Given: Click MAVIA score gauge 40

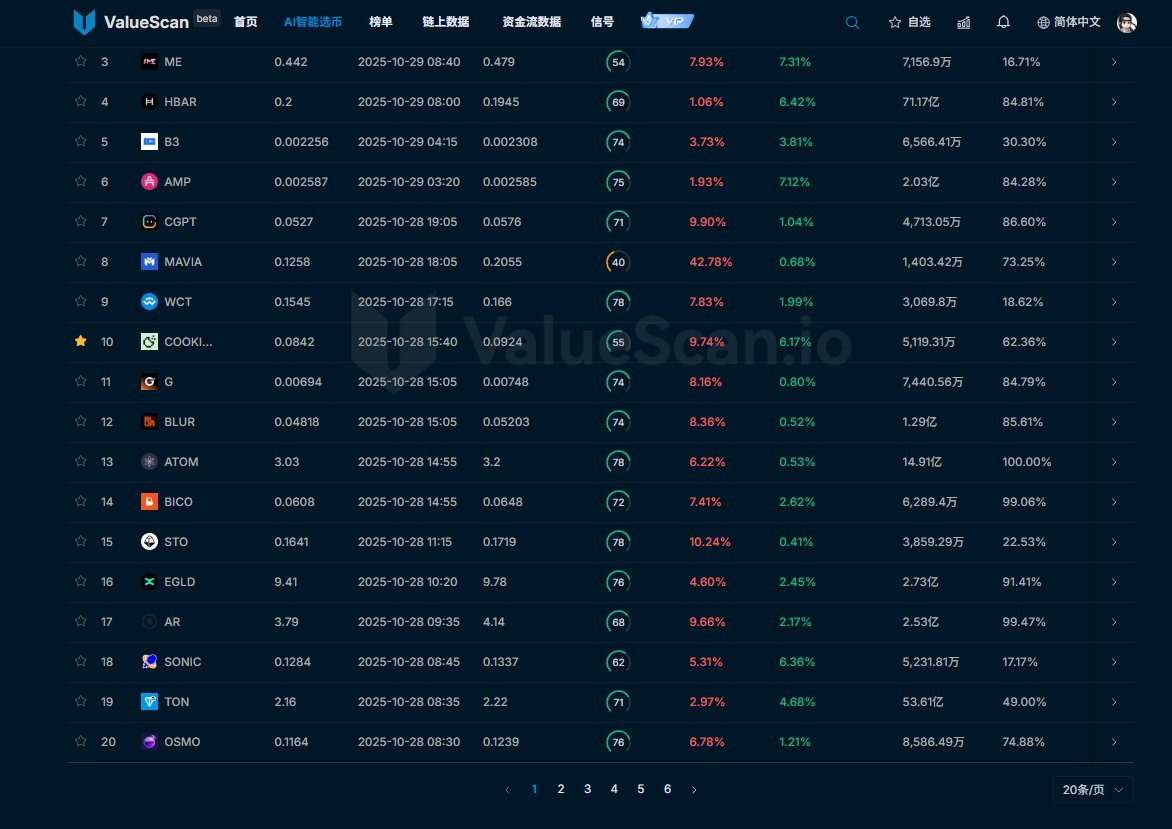Looking at the screenshot, I should click(x=618, y=262).
